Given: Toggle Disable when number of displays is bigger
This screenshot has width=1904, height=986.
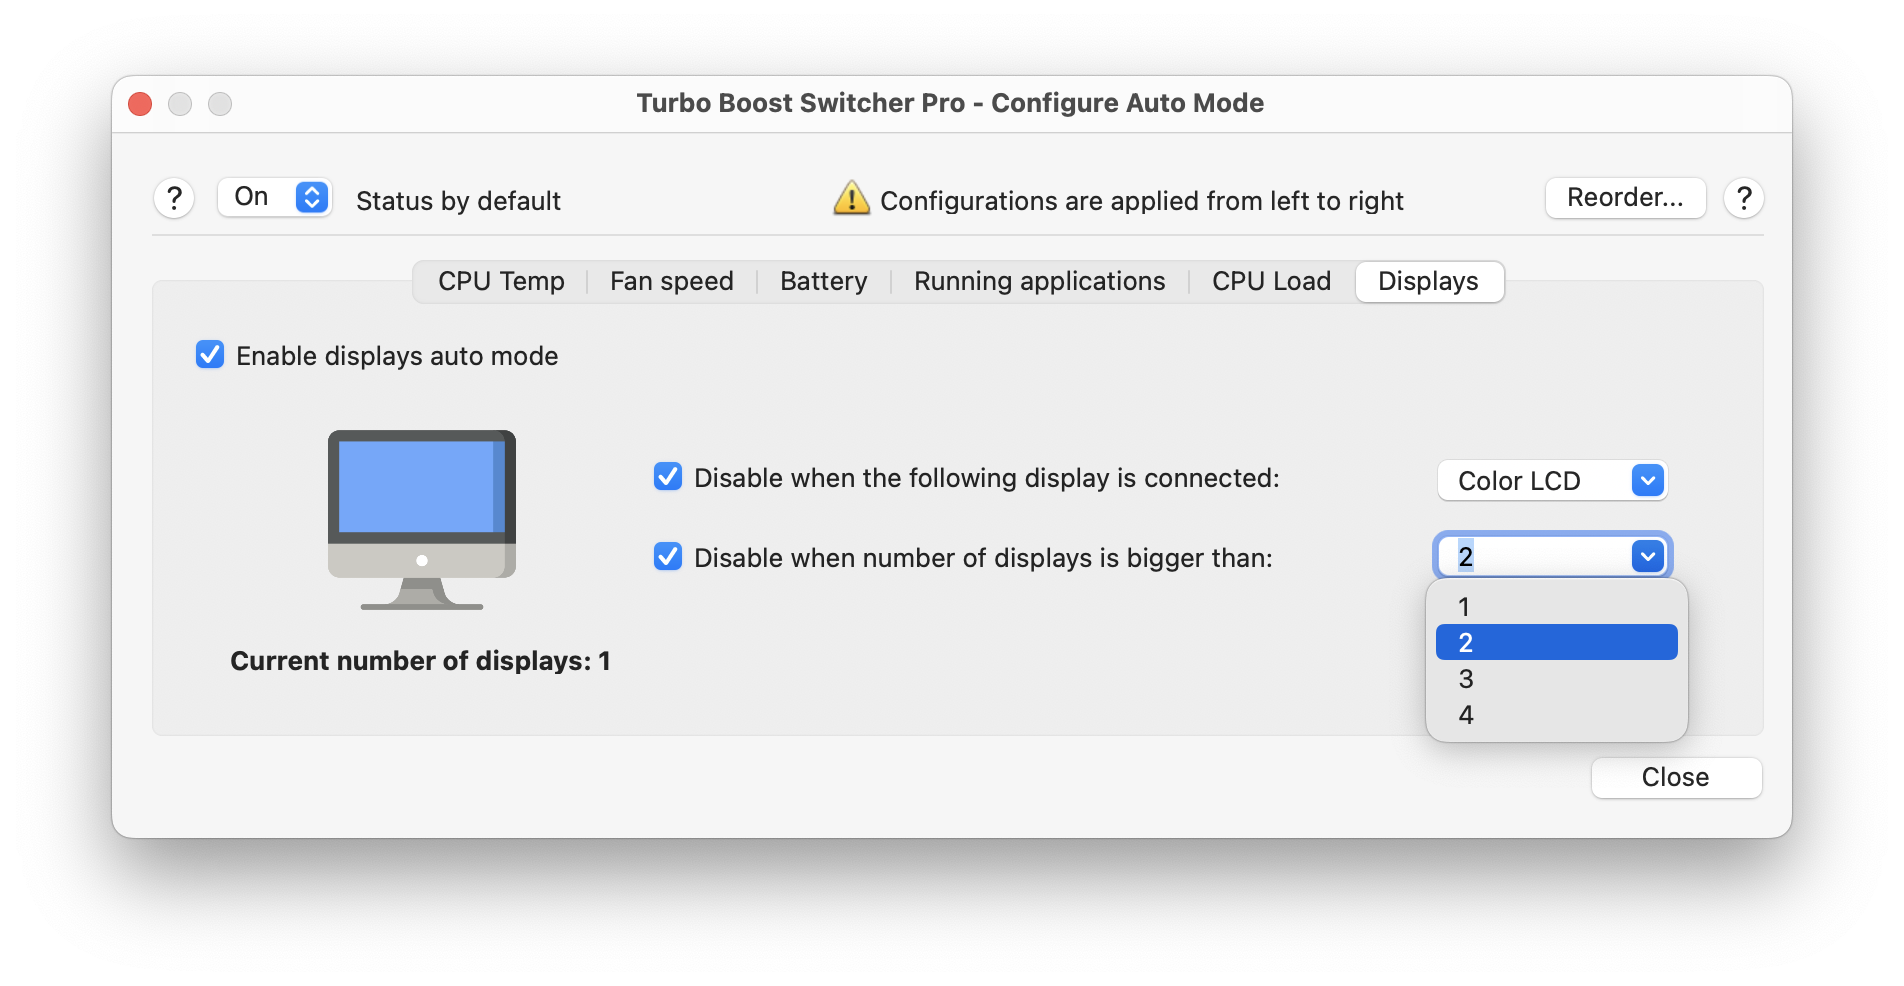Looking at the screenshot, I should click(x=668, y=556).
